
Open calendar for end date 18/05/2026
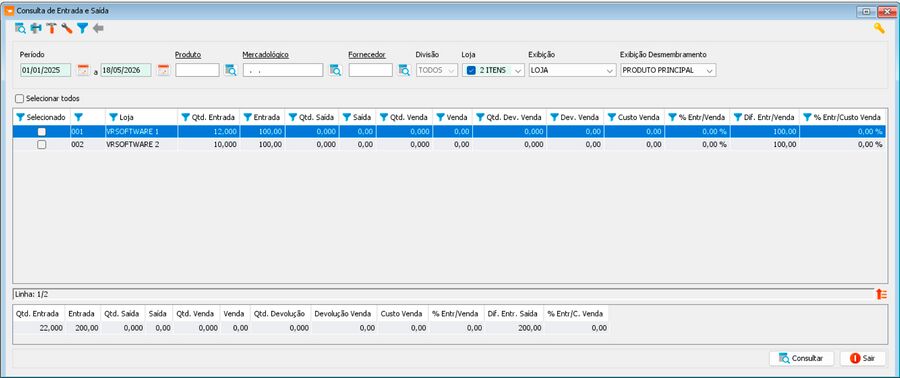click(x=164, y=70)
